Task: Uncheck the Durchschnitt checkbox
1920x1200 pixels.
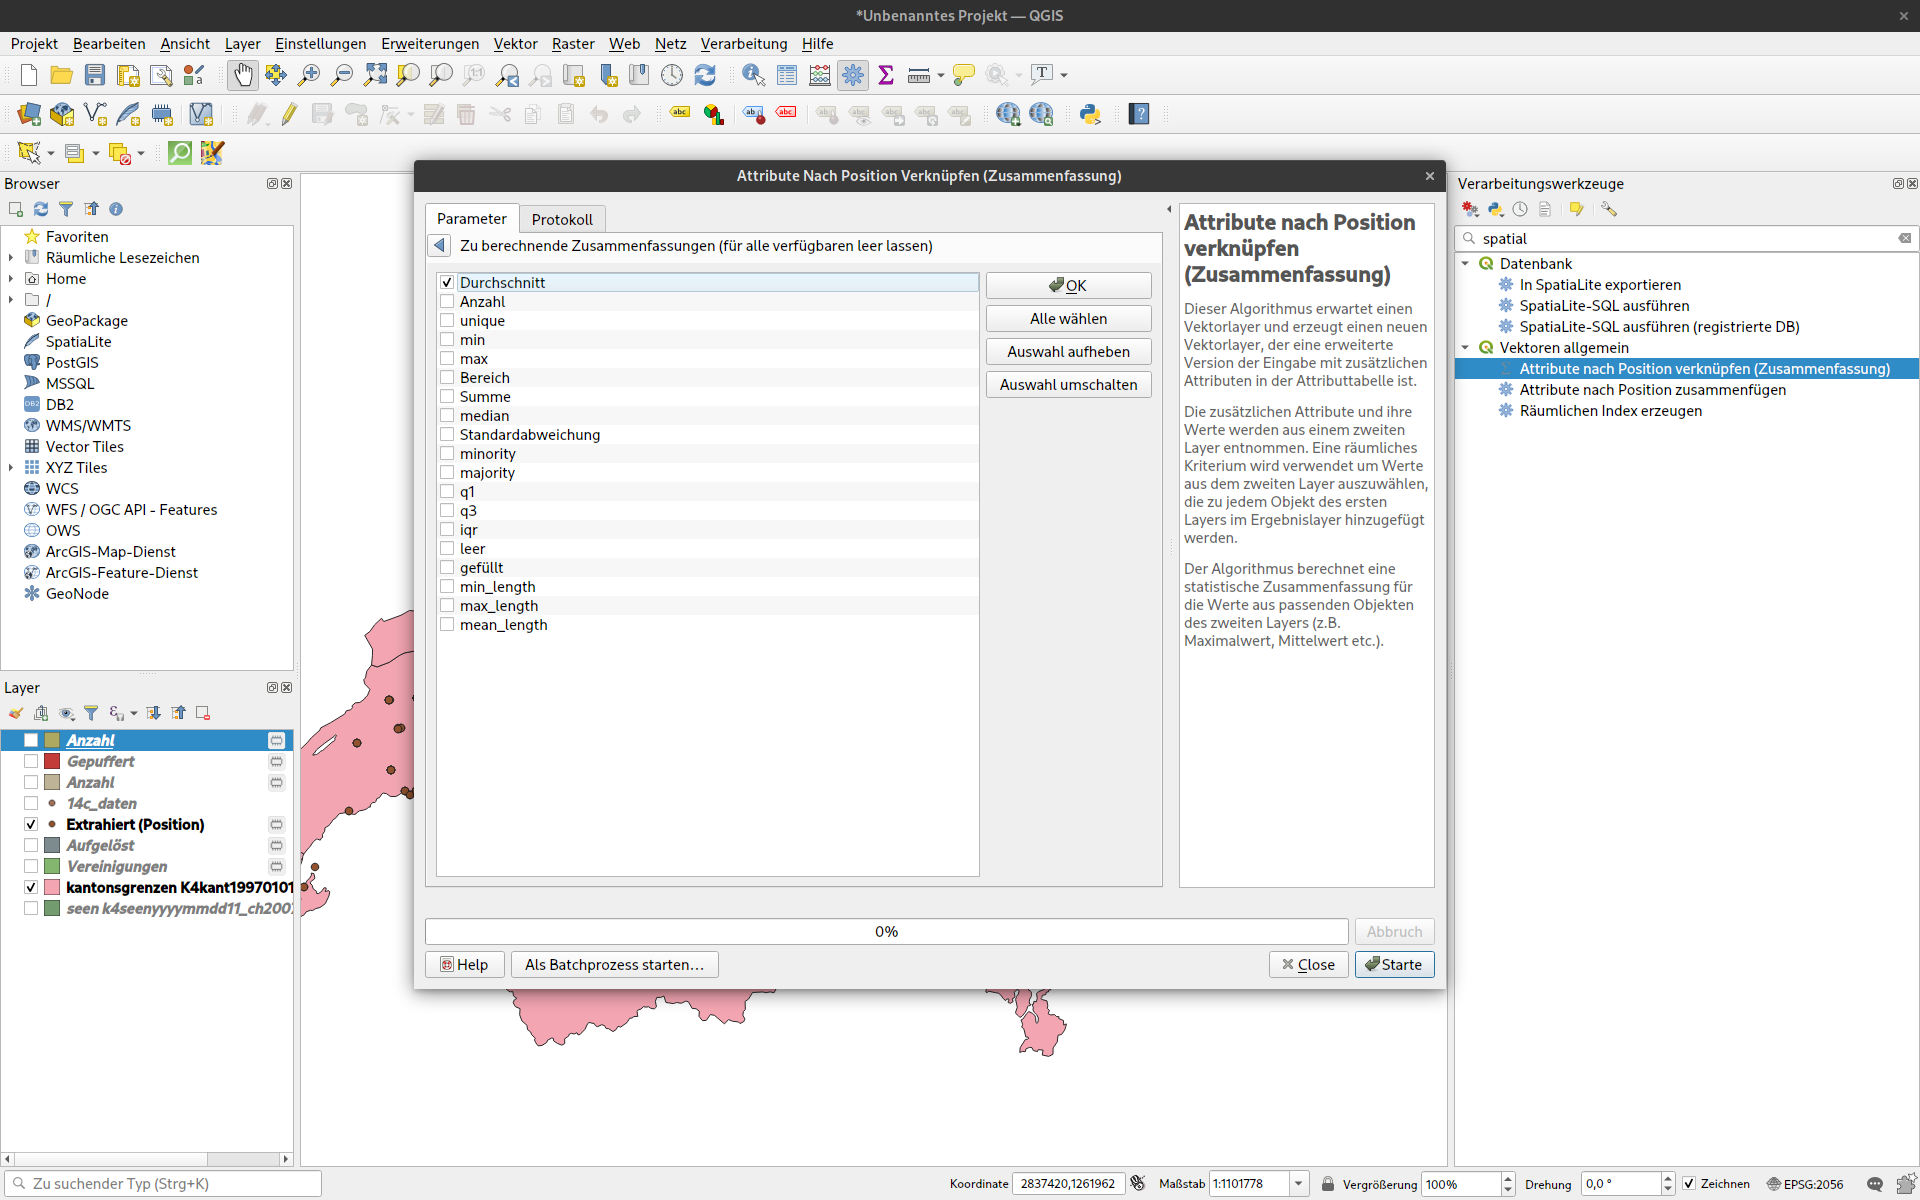Action: pos(447,283)
